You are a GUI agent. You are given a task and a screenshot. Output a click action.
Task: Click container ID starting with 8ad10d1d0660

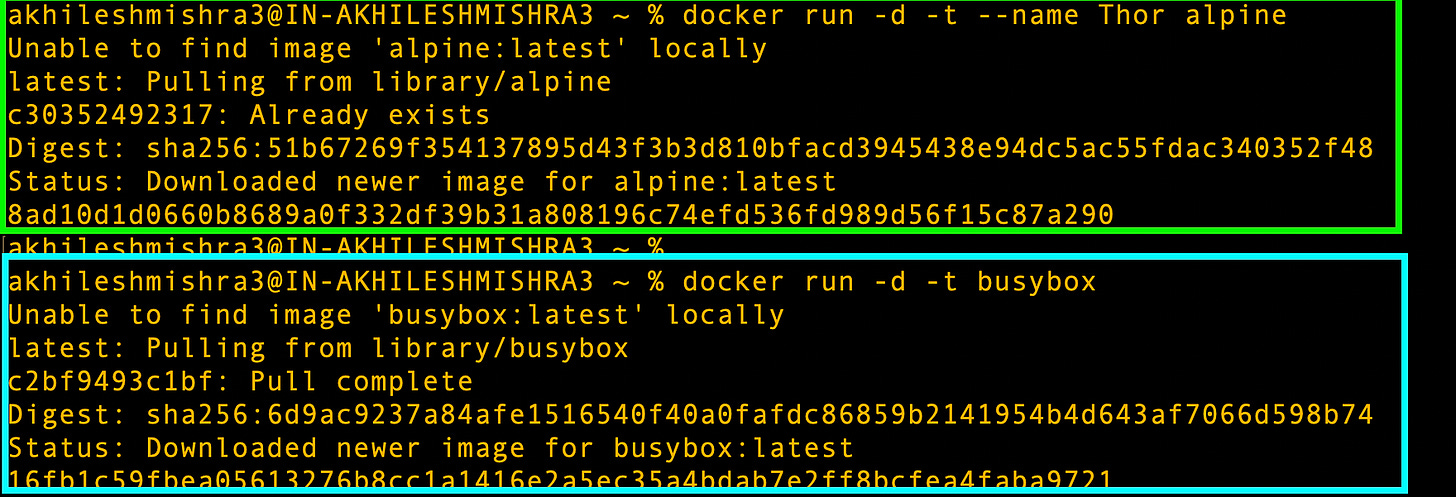561,214
